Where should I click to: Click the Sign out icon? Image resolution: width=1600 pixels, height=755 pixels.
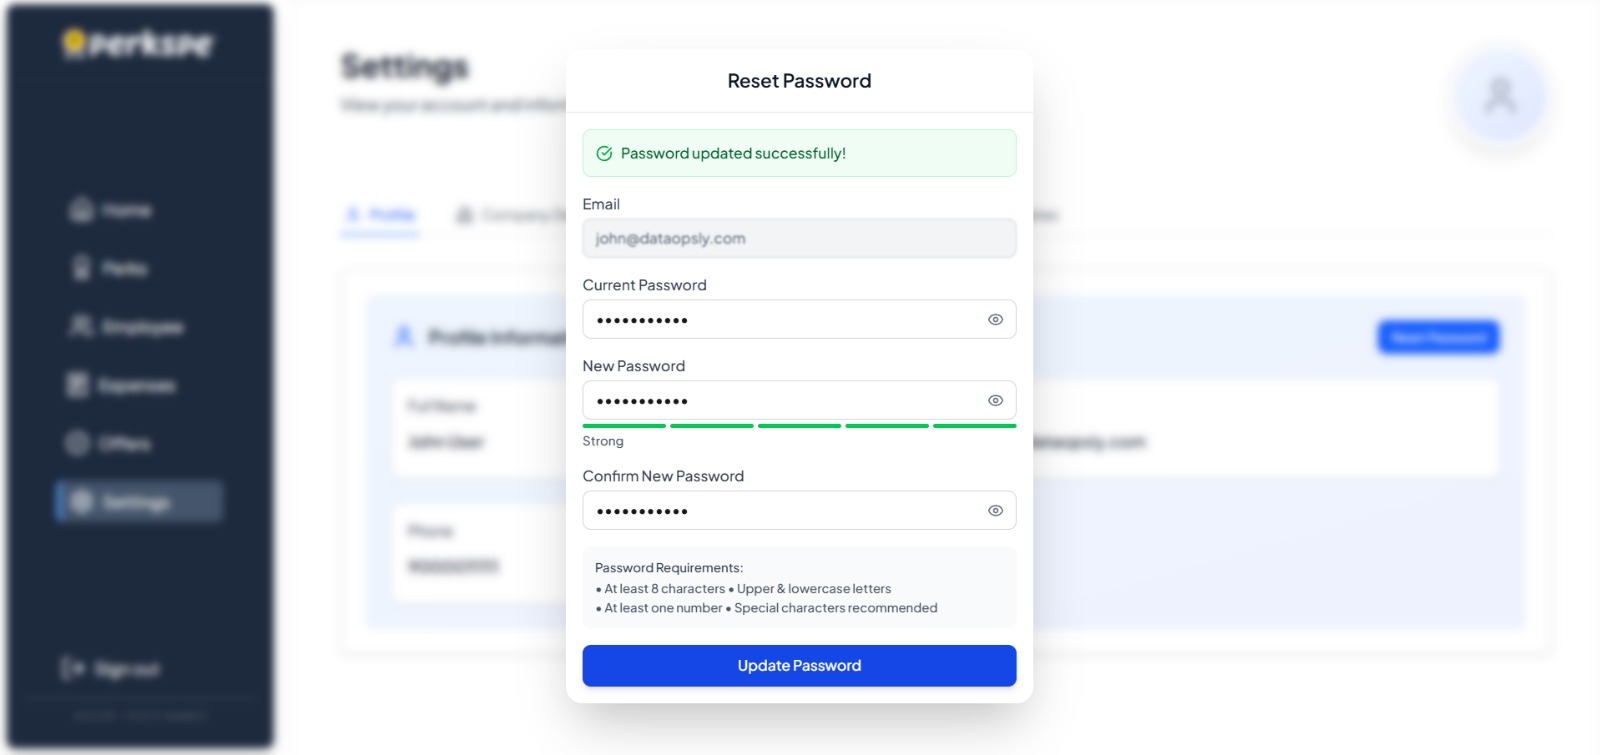click(72, 668)
